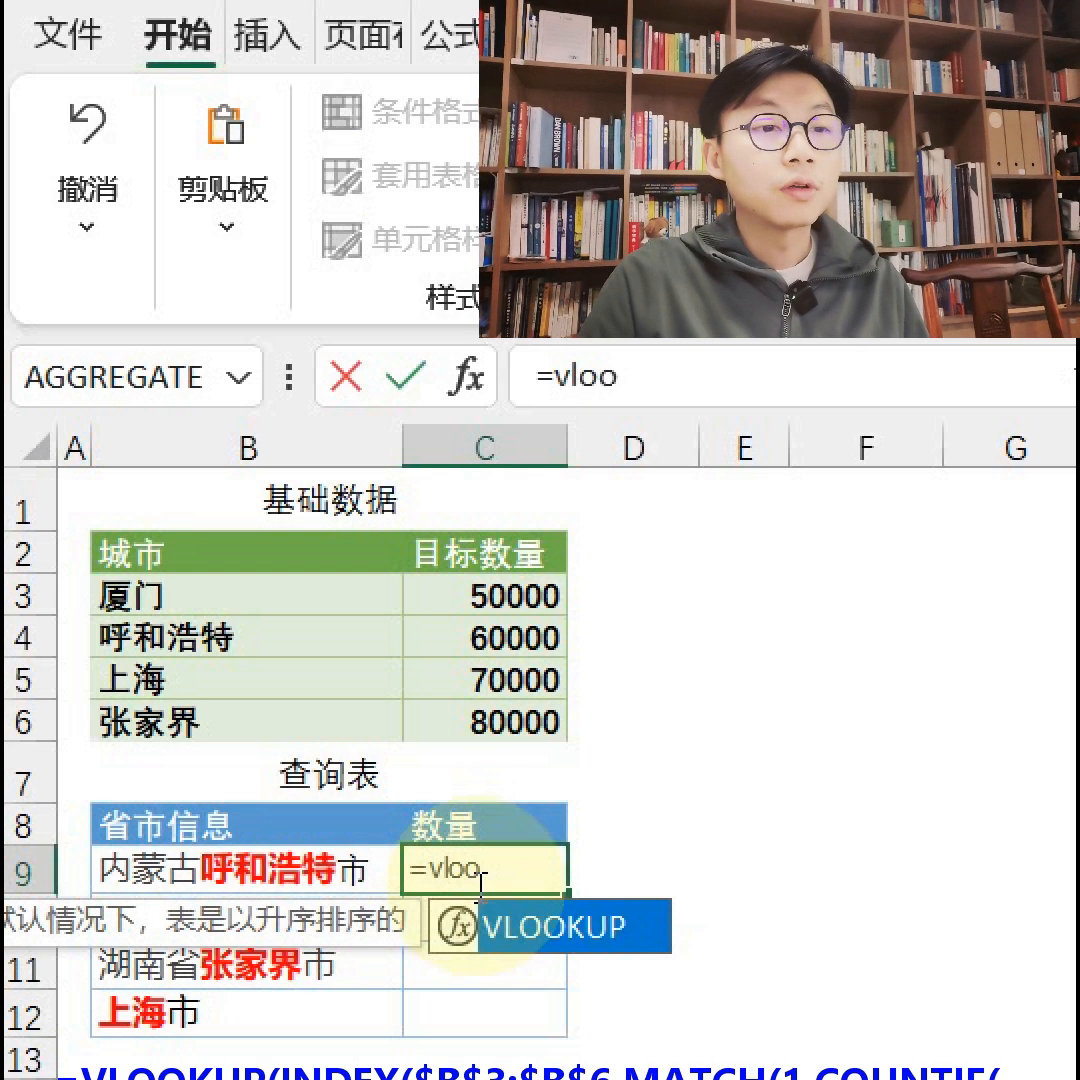Select row 6 header

click(30, 721)
